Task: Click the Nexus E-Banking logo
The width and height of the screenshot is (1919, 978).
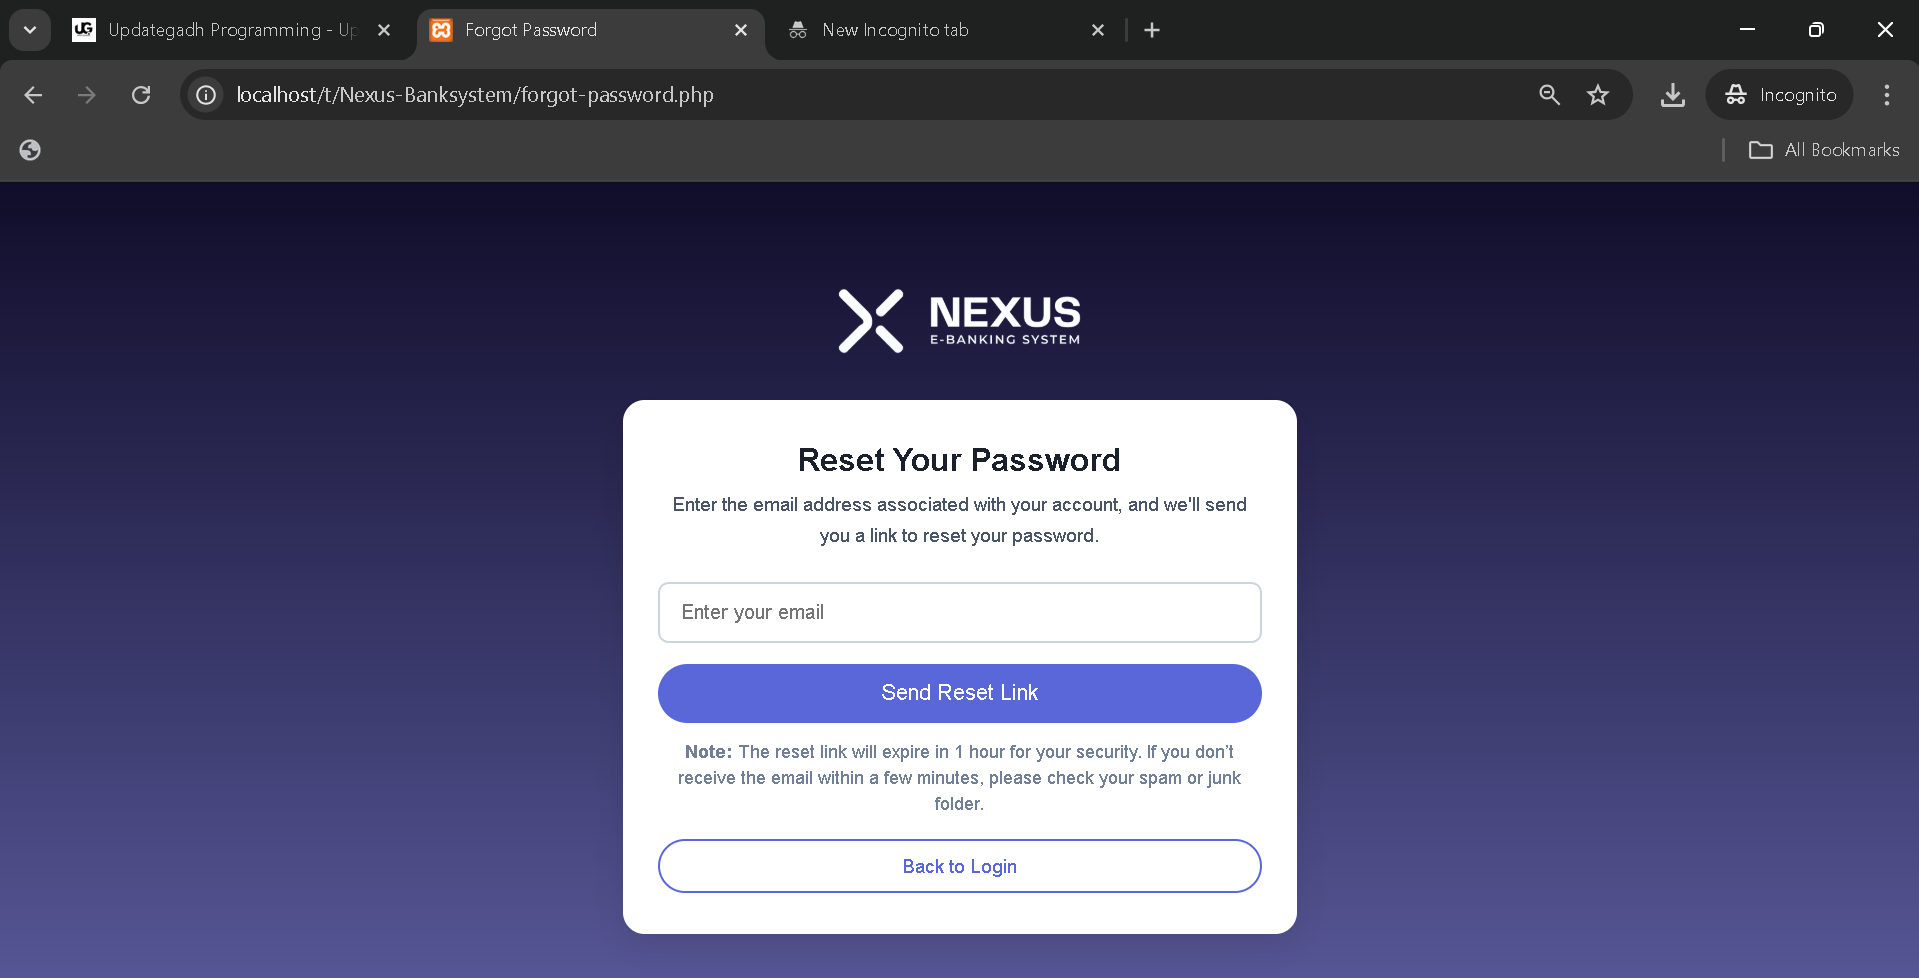Action: pos(959,321)
